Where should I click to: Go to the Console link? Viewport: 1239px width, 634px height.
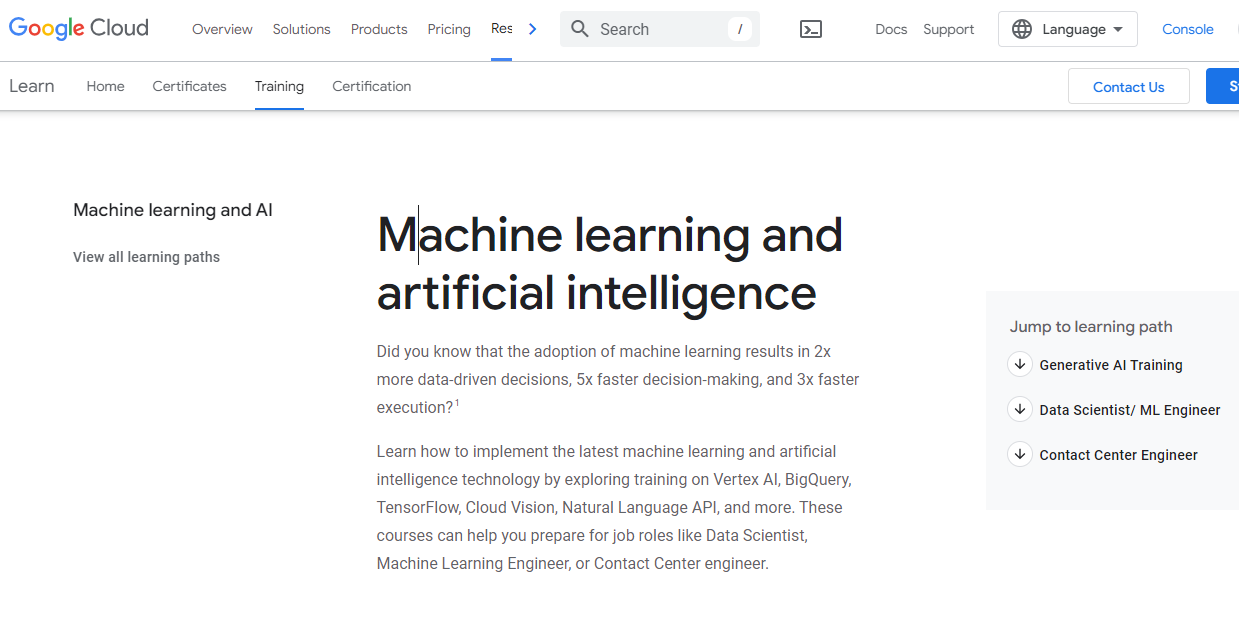click(1188, 30)
